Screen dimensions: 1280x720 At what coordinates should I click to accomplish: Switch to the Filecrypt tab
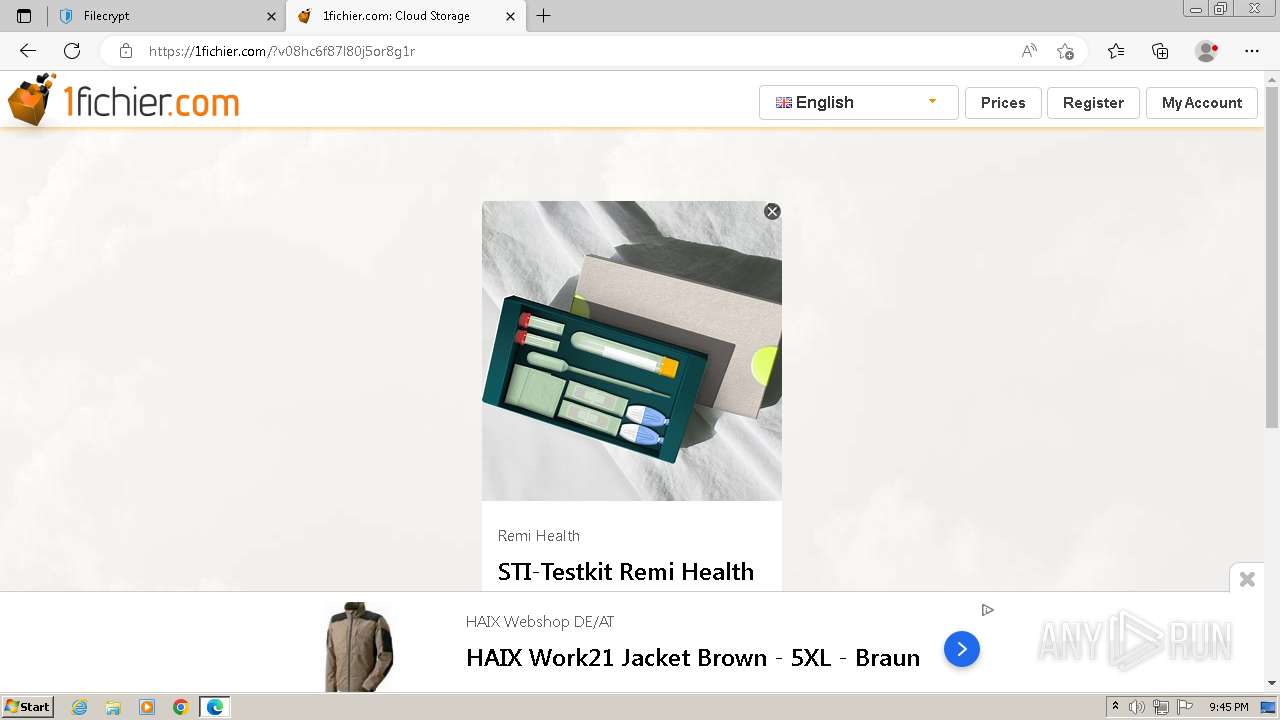(166, 16)
